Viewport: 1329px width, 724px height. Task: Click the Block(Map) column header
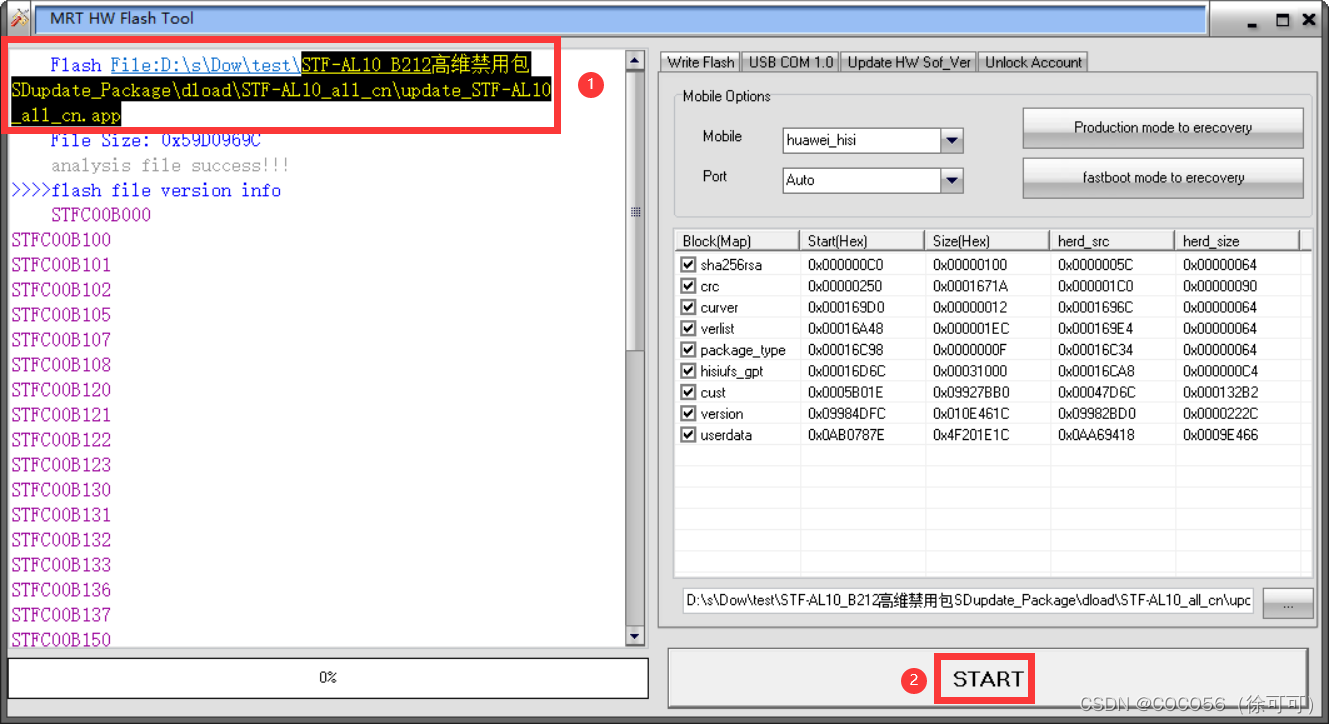coord(737,241)
